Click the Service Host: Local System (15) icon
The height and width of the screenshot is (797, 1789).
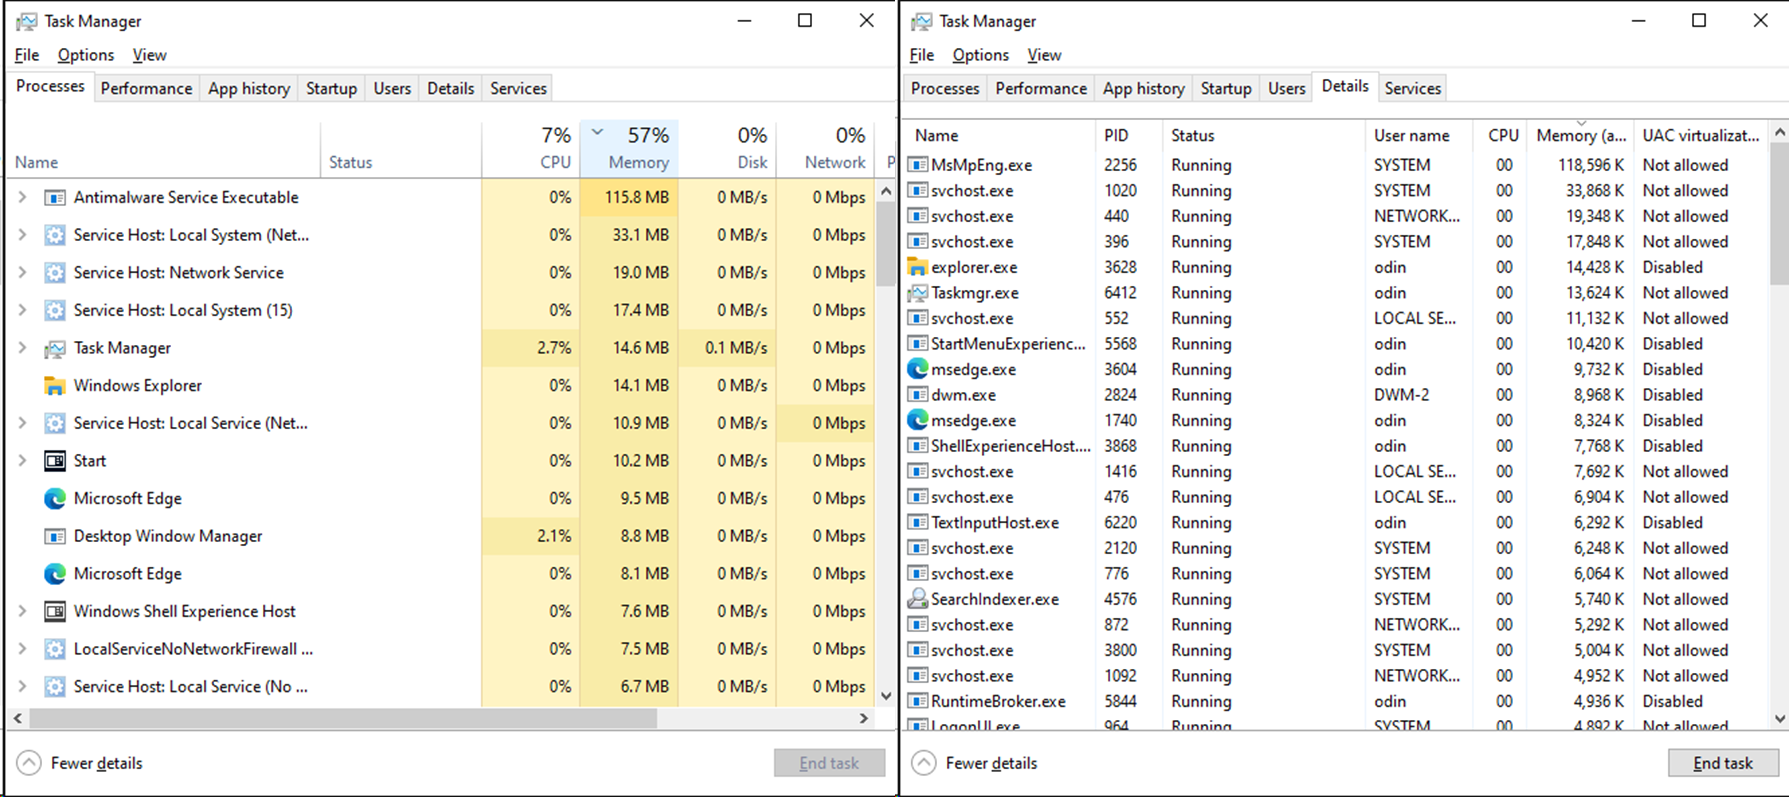click(x=55, y=311)
